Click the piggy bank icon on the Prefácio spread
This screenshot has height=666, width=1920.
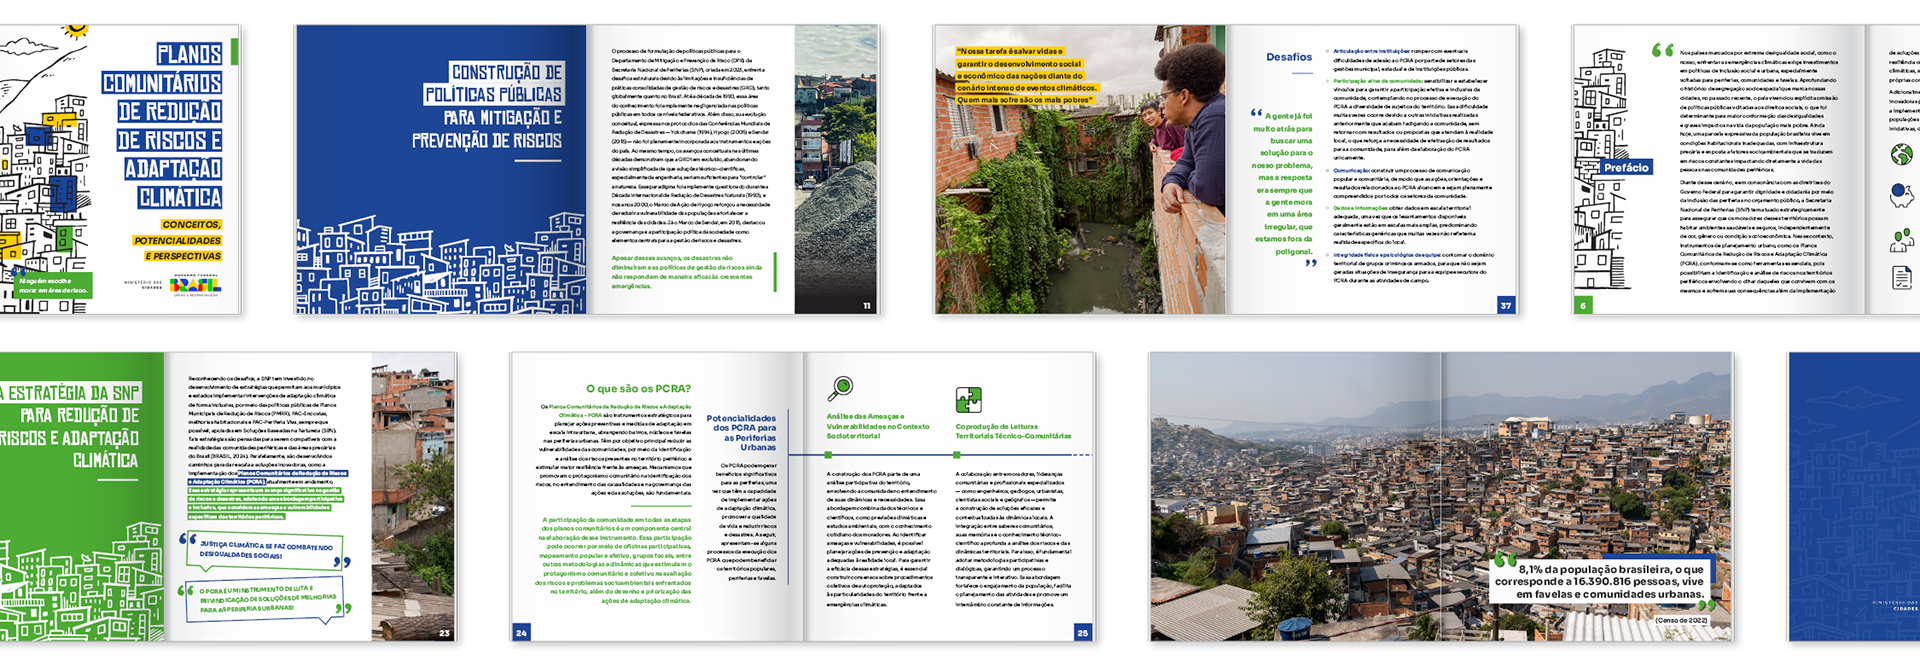tap(1901, 195)
